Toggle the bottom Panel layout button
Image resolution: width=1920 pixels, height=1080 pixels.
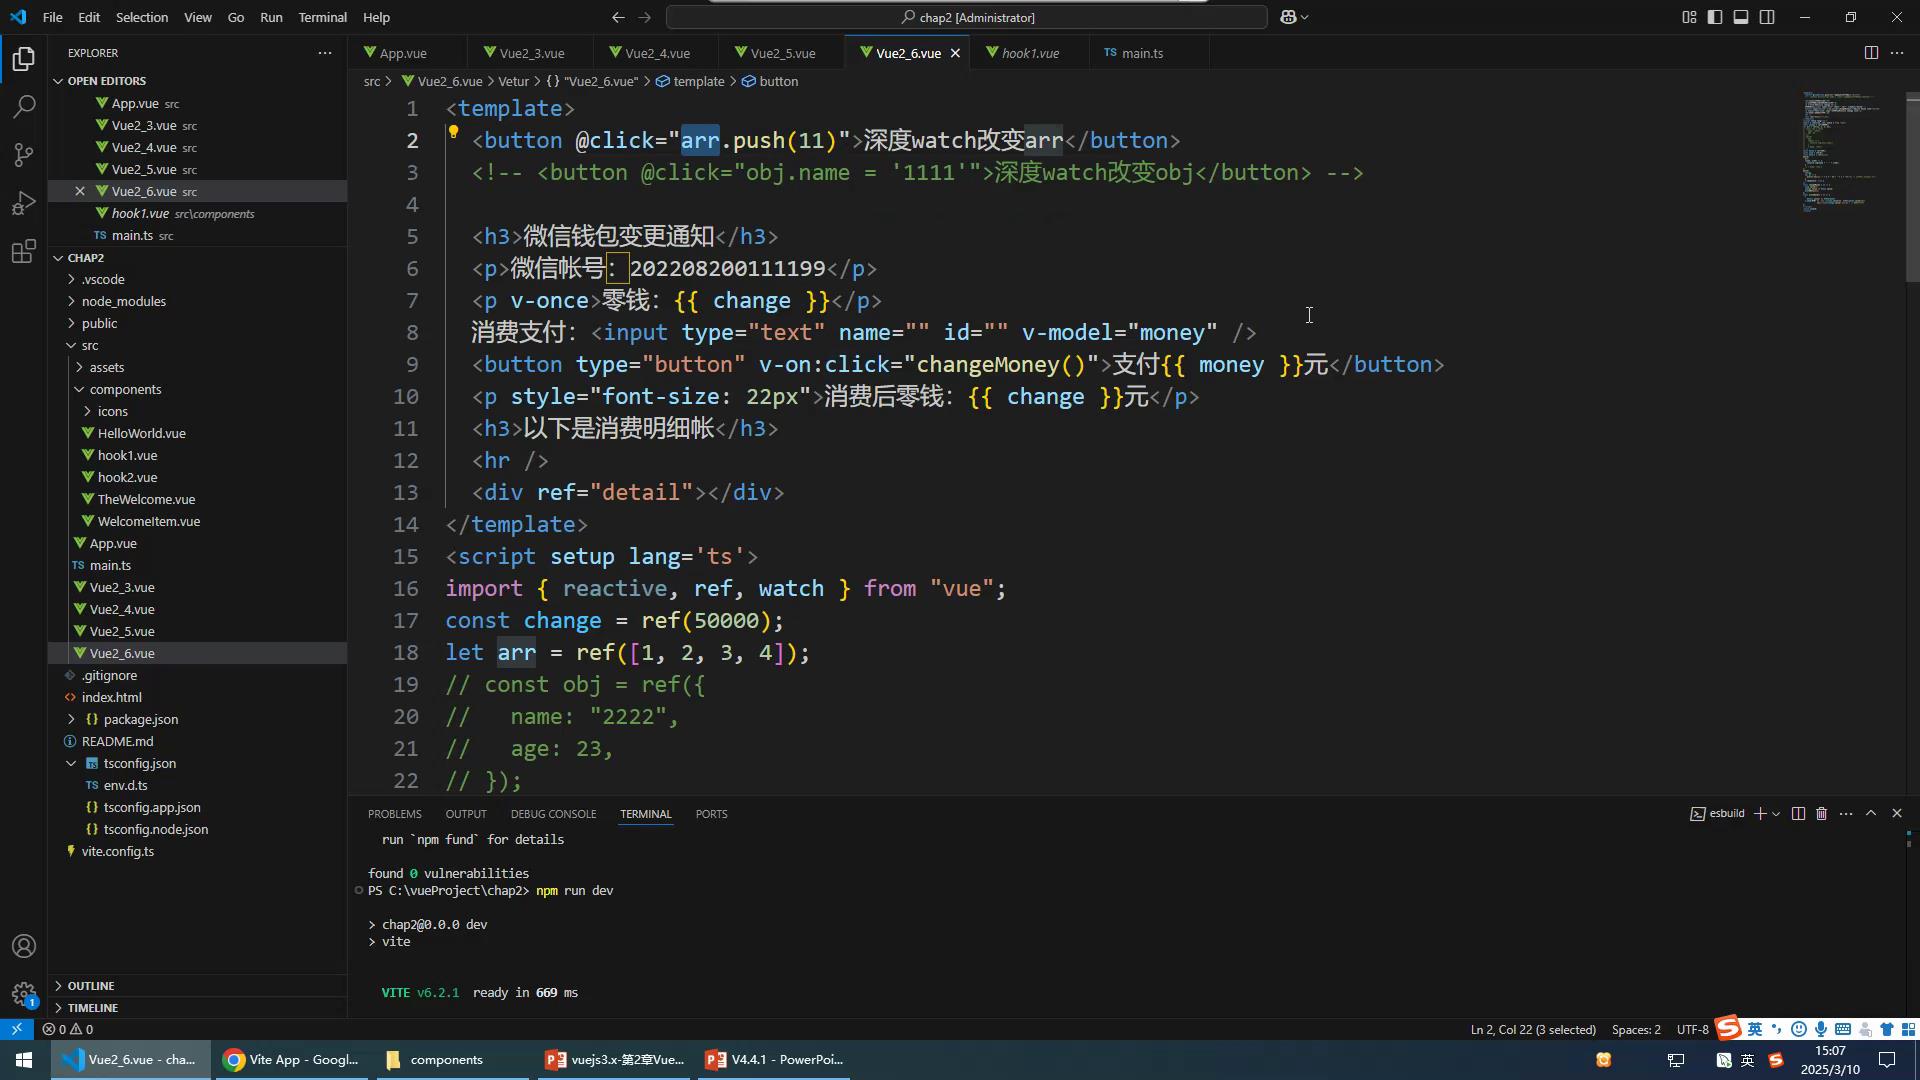1741,17
